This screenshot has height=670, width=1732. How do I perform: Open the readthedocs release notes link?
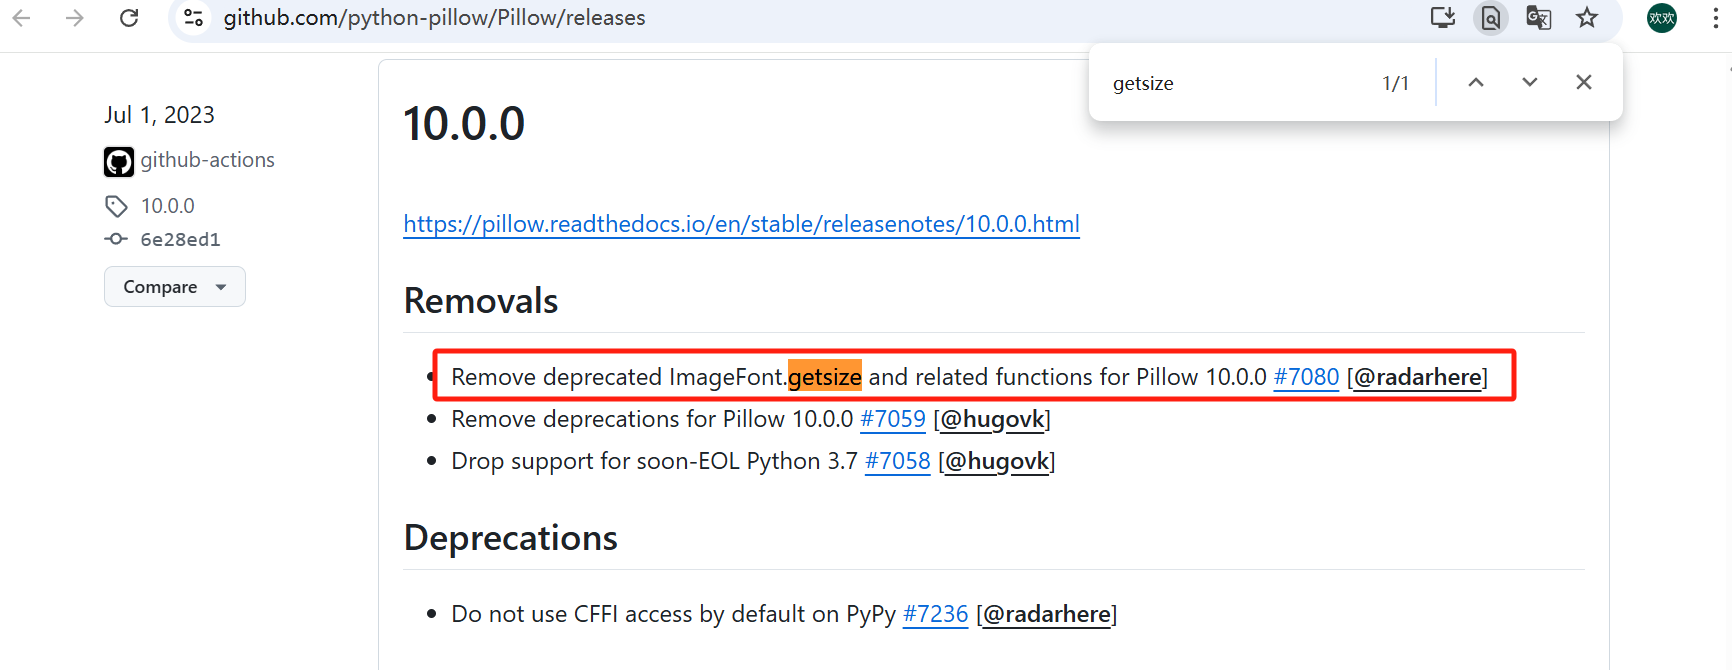(741, 224)
